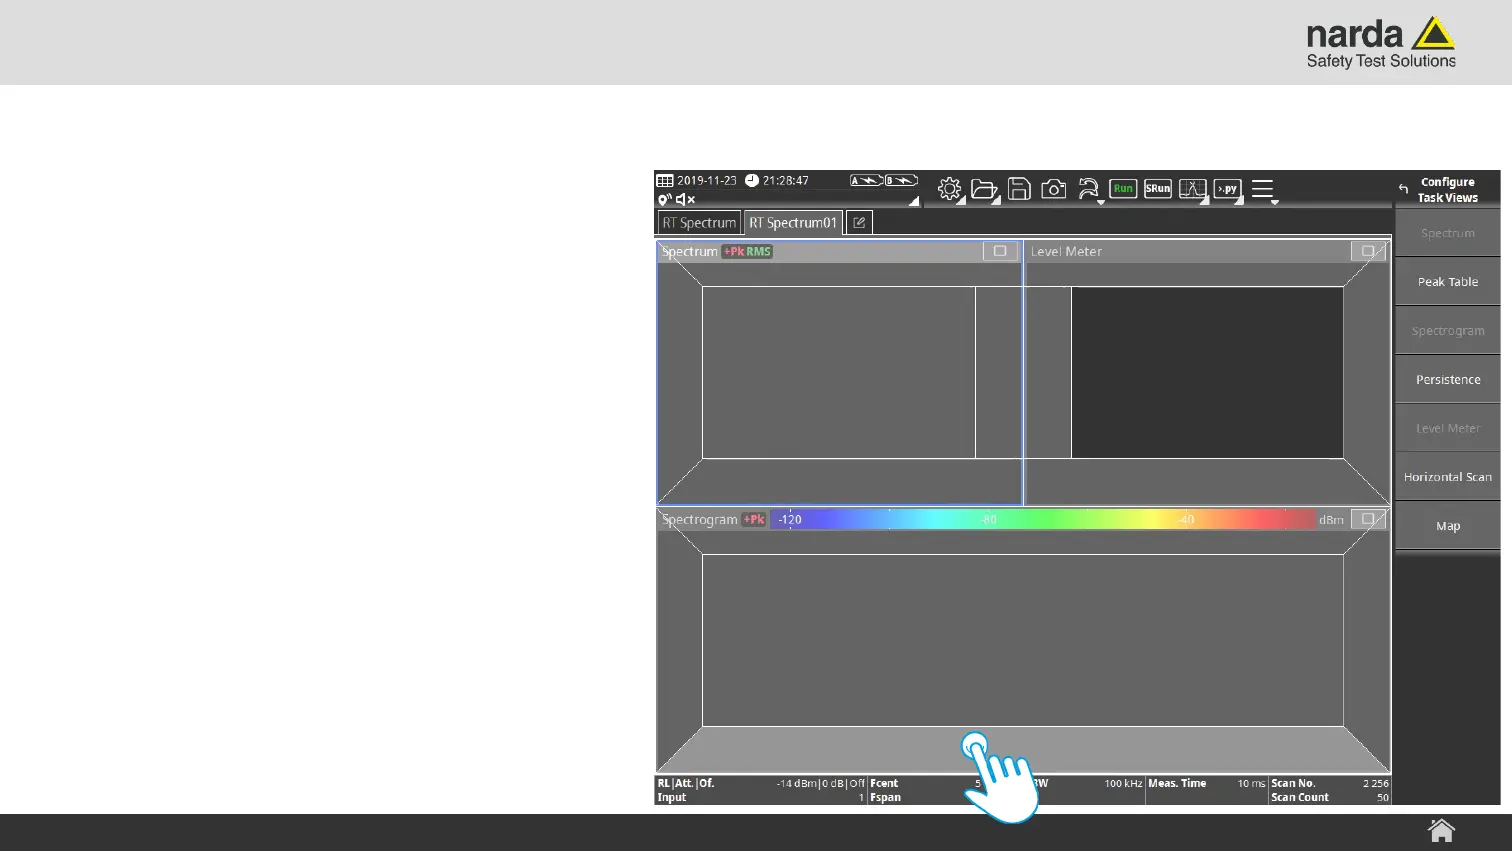Open the .py script icon

(x=1227, y=188)
